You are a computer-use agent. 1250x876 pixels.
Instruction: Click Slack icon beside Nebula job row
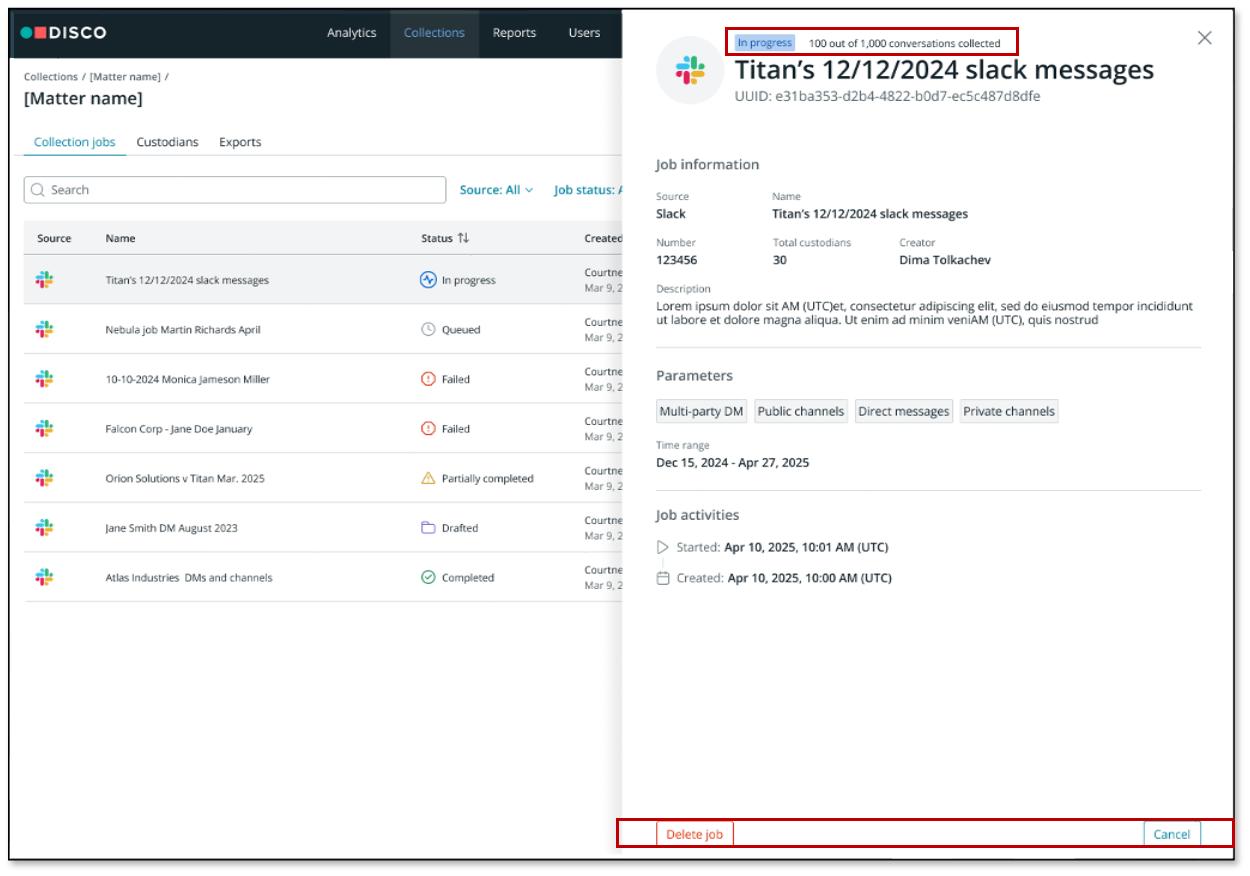click(44, 329)
